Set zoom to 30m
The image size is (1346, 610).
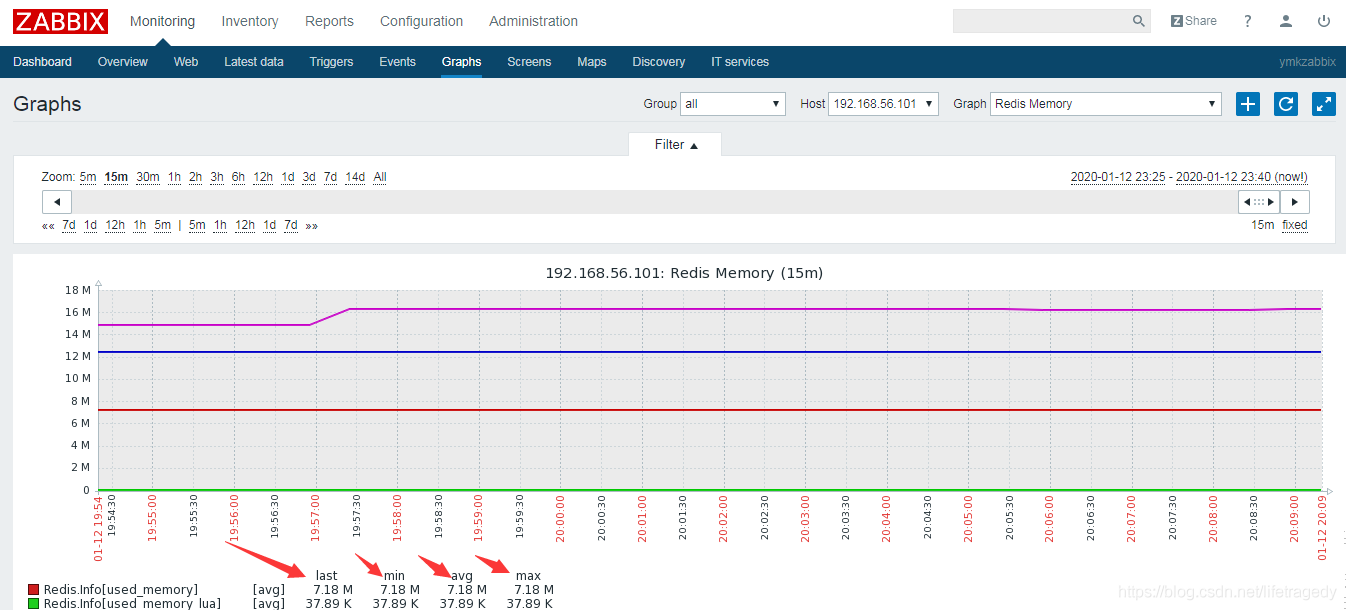148,177
